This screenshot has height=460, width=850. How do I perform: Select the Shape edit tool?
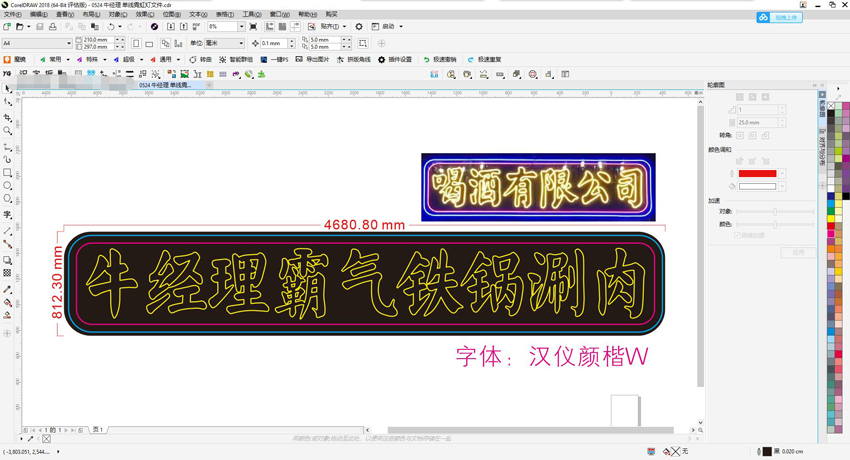point(7,102)
